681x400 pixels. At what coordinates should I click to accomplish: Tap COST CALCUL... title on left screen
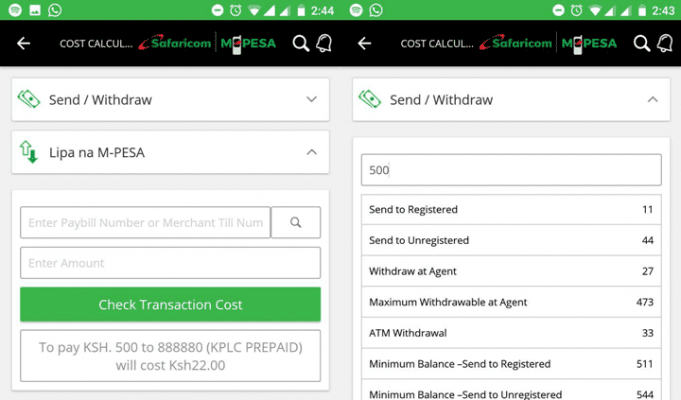point(96,43)
